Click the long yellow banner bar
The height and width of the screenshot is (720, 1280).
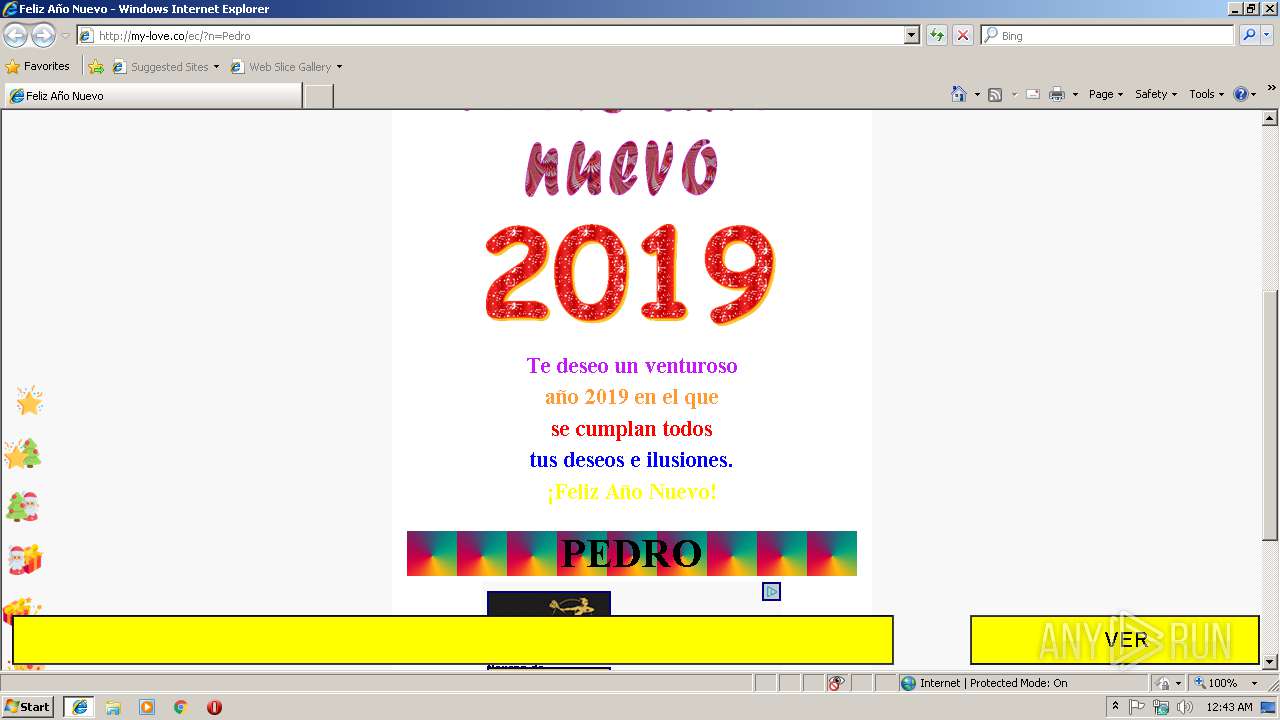click(x=453, y=640)
